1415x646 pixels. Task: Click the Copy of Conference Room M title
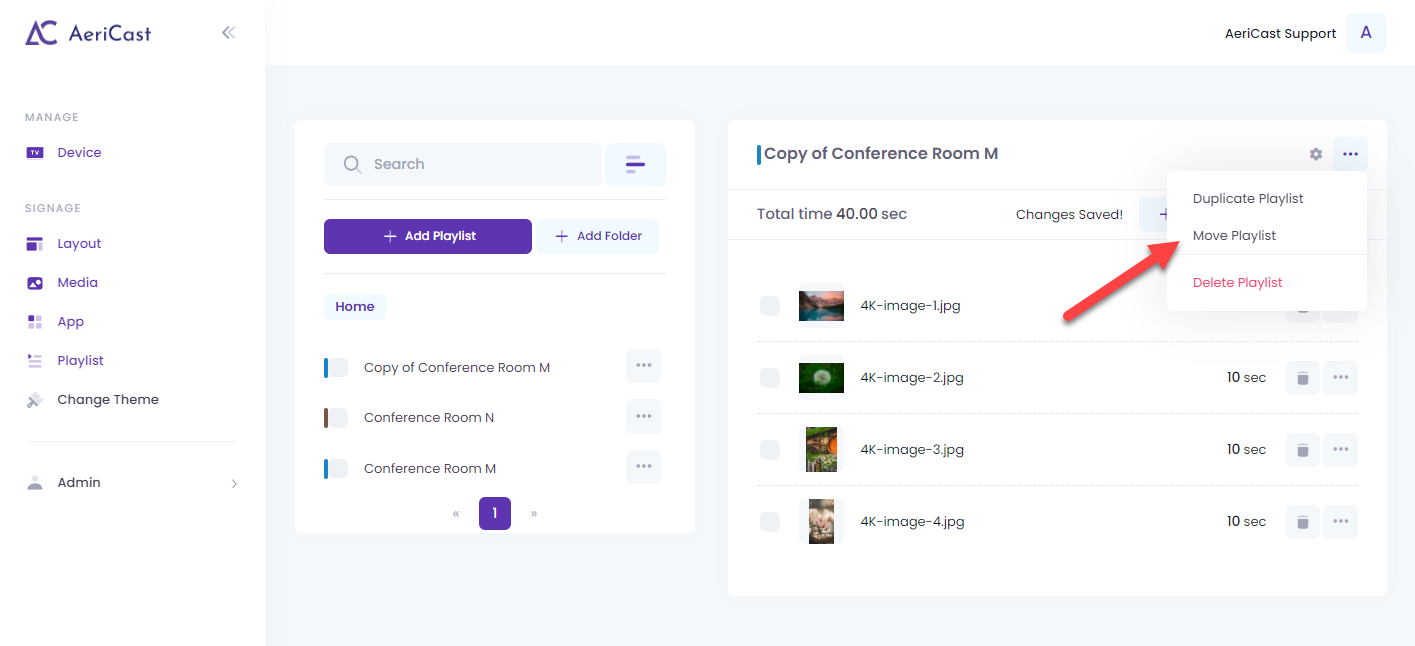click(881, 154)
